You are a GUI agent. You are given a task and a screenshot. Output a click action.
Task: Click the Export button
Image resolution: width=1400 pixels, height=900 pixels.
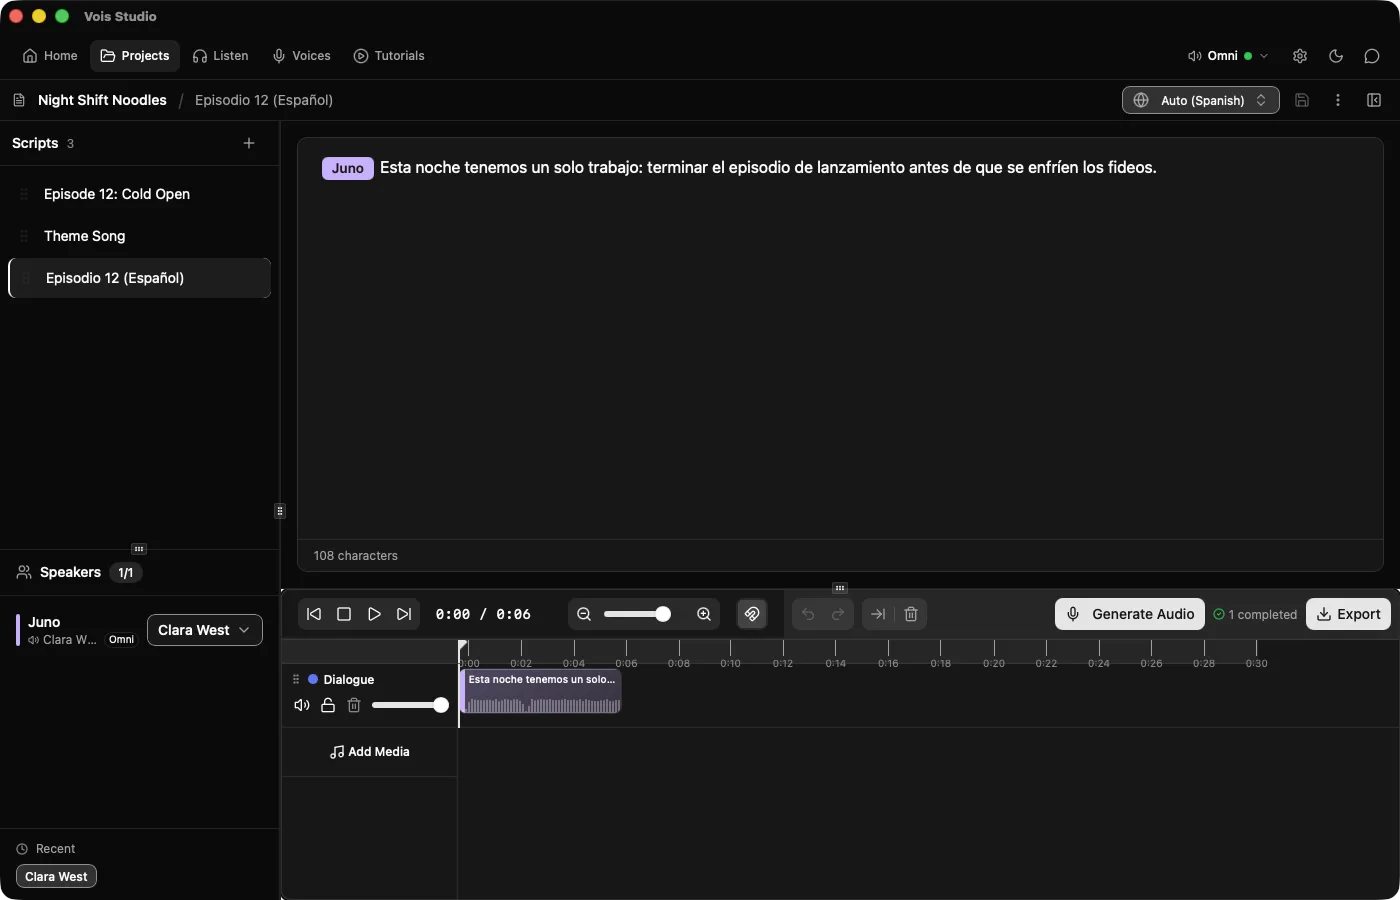[1348, 614]
